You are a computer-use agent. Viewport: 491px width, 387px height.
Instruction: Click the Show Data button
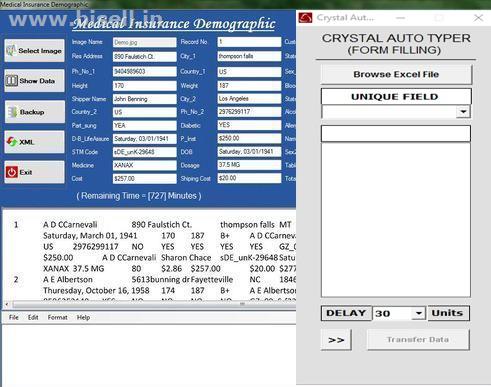35,81
